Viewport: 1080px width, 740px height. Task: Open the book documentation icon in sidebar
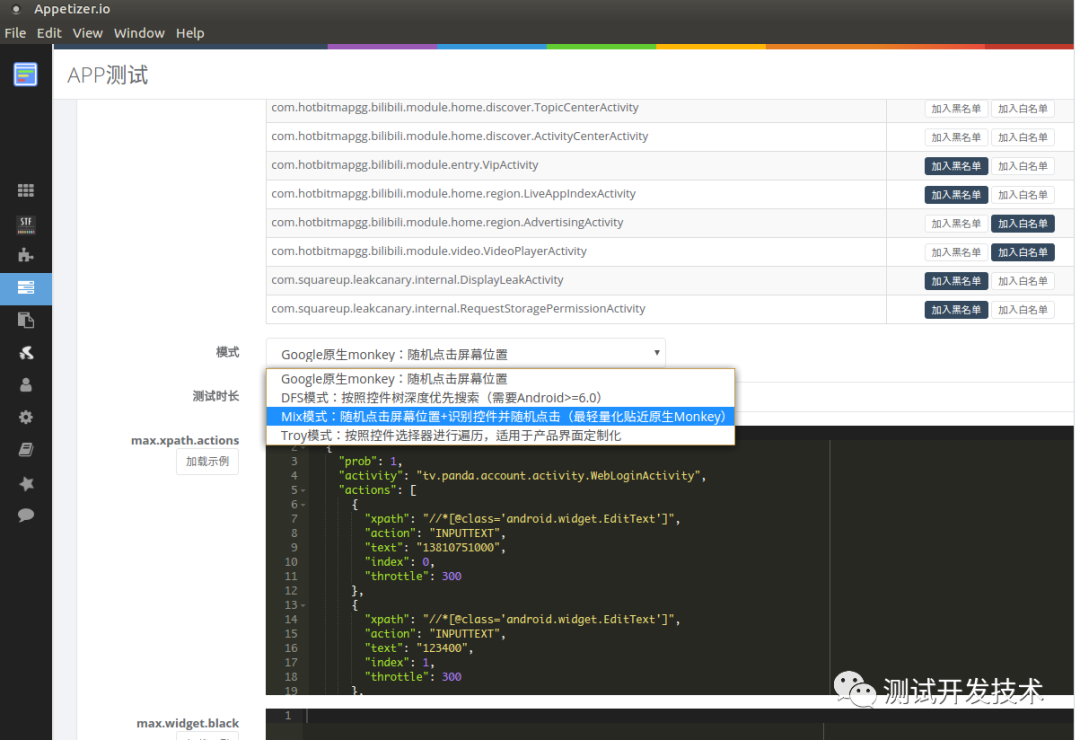(x=25, y=450)
